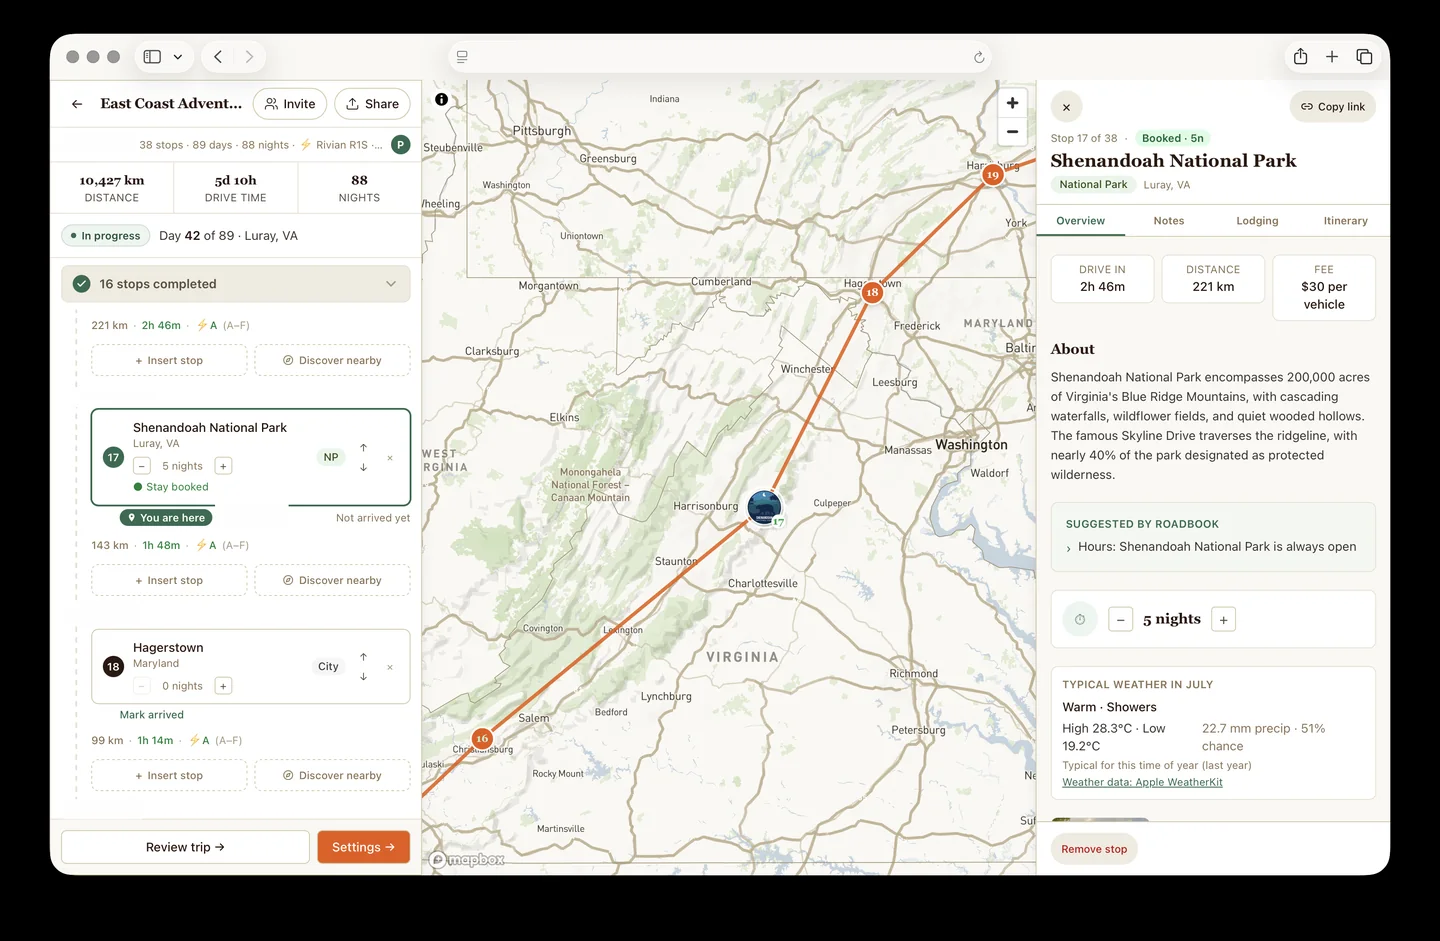Screen dimensions: 1440x941
Task: Switch to the Overview tab
Action: click(x=1080, y=221)
